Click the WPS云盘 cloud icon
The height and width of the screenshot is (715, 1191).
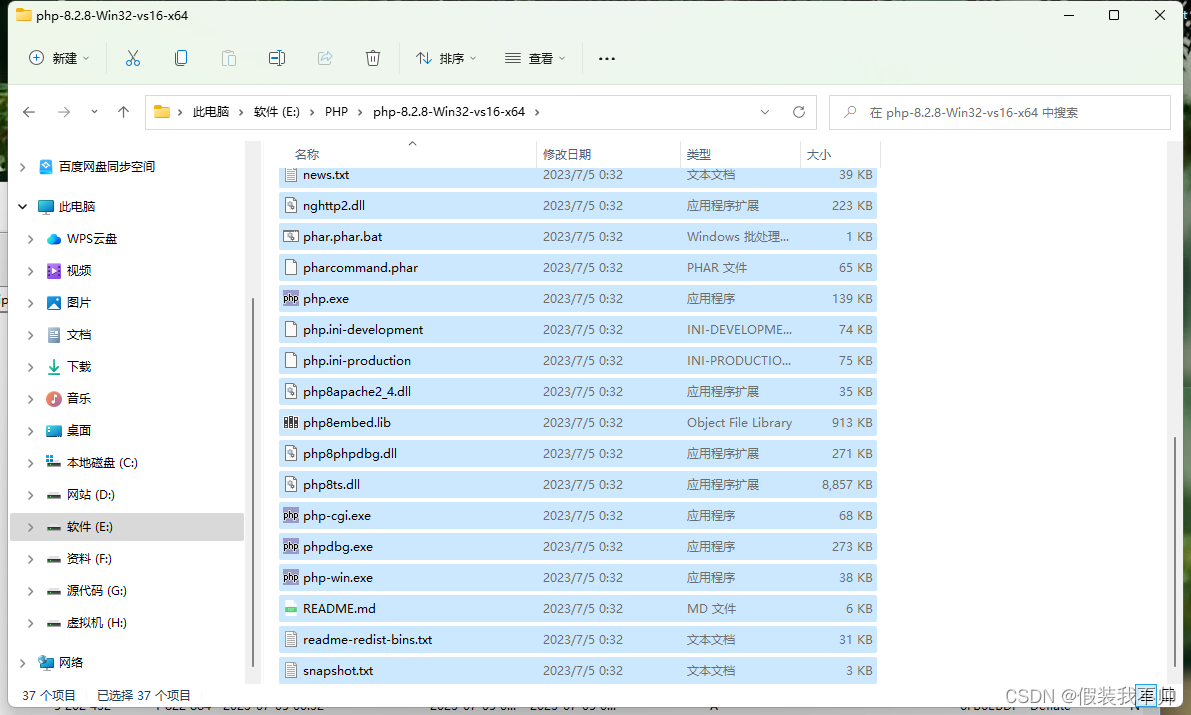(54, 239)
